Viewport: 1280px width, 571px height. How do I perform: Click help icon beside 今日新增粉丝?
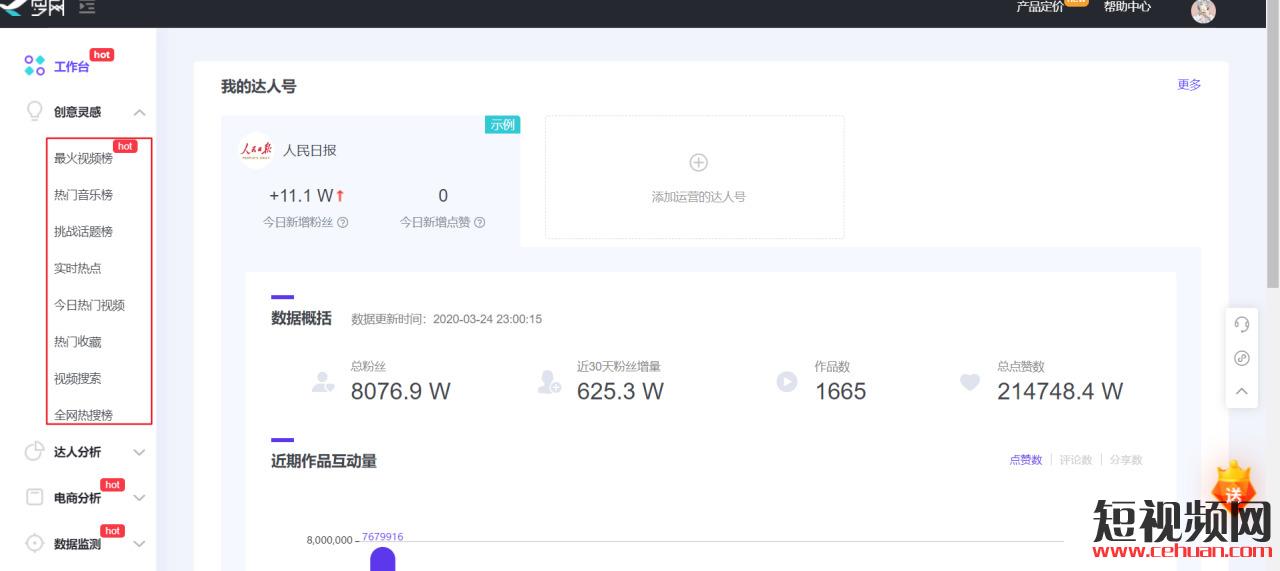[x=343, y=223]
